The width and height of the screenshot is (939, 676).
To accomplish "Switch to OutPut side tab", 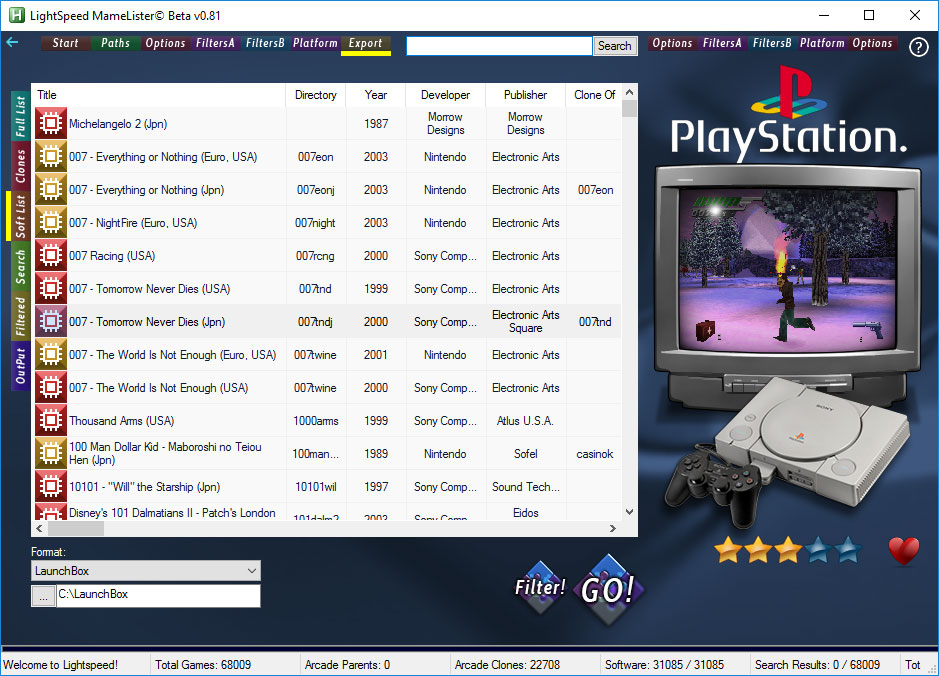I will (x=20, y=366).
